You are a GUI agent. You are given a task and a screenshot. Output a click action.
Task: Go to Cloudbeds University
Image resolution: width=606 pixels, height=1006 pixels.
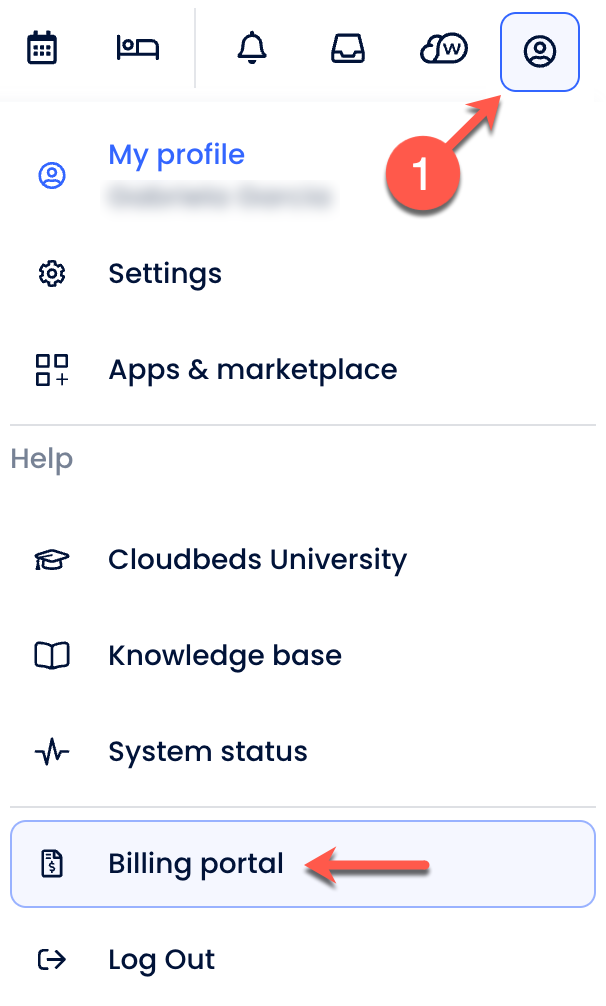(x=257, y=560)
